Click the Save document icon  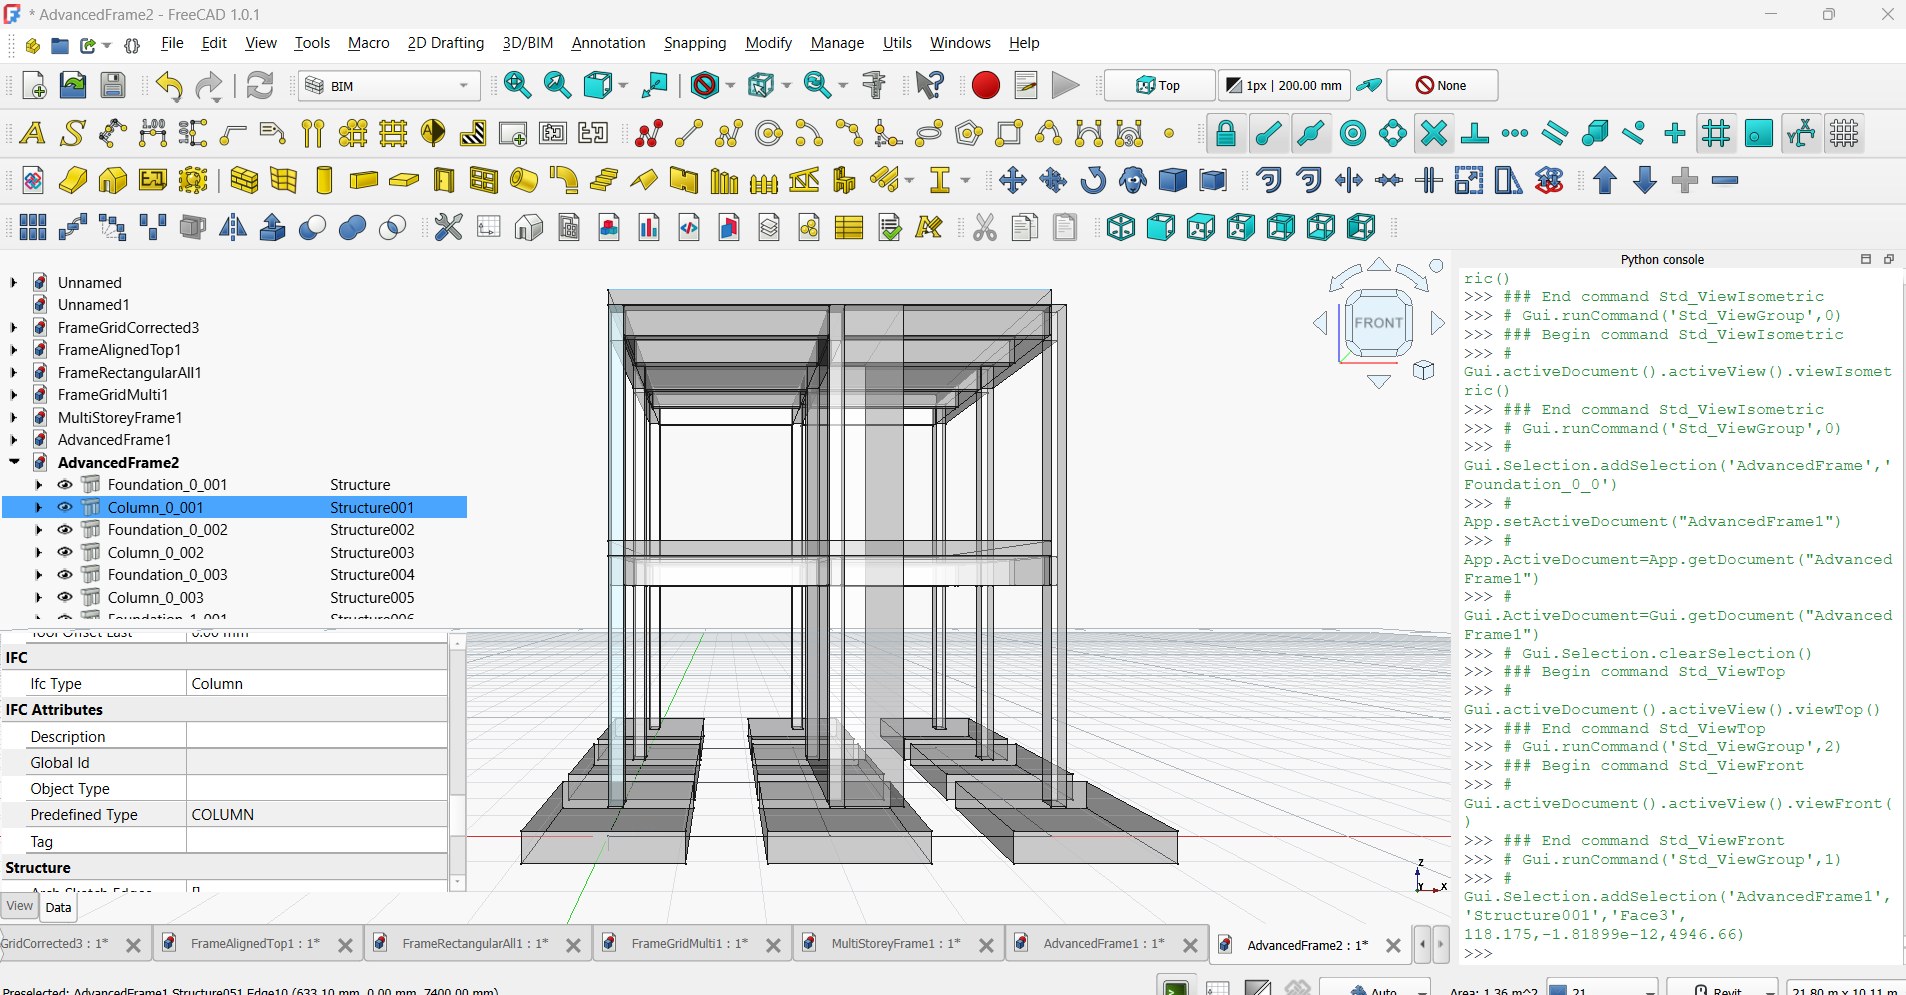coord(113,86)
